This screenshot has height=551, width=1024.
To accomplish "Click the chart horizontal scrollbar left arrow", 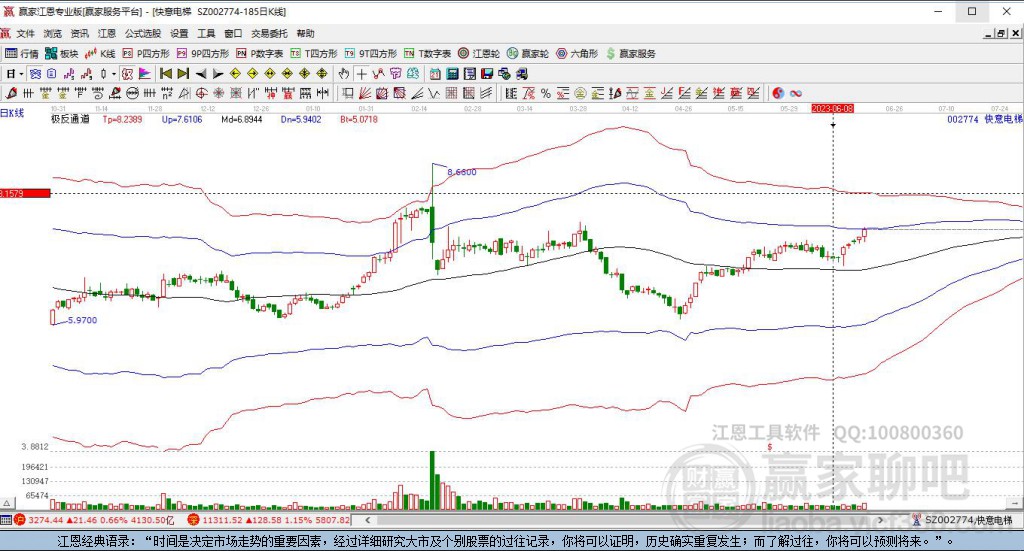I will 368,520.
